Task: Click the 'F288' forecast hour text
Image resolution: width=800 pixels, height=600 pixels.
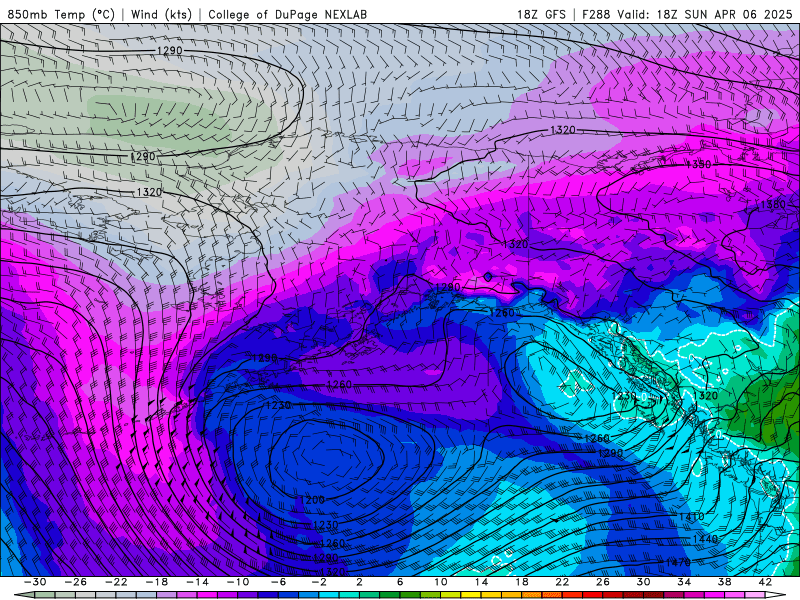Action: [x=596, y=14]
